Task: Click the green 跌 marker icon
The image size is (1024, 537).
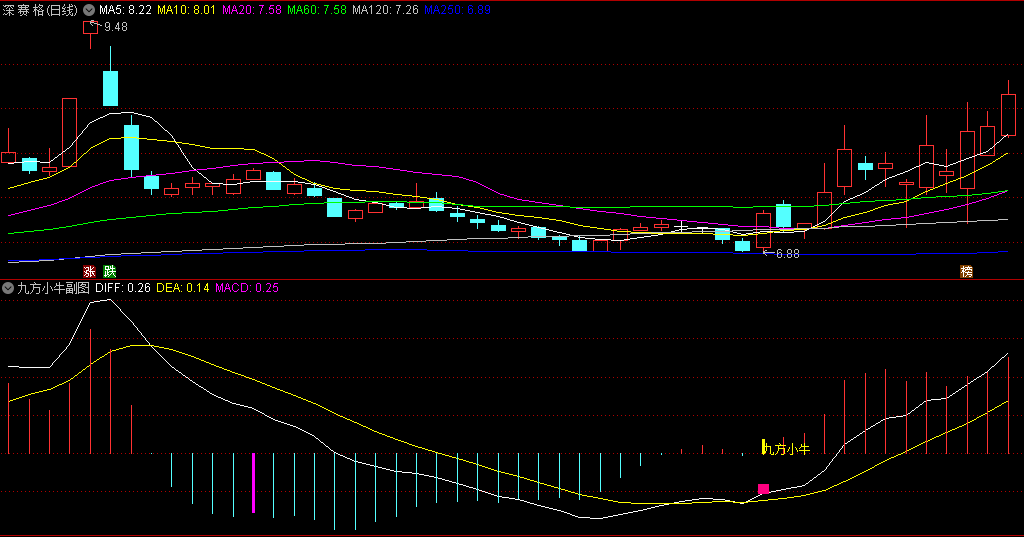Action: click(x=109, y=271)
